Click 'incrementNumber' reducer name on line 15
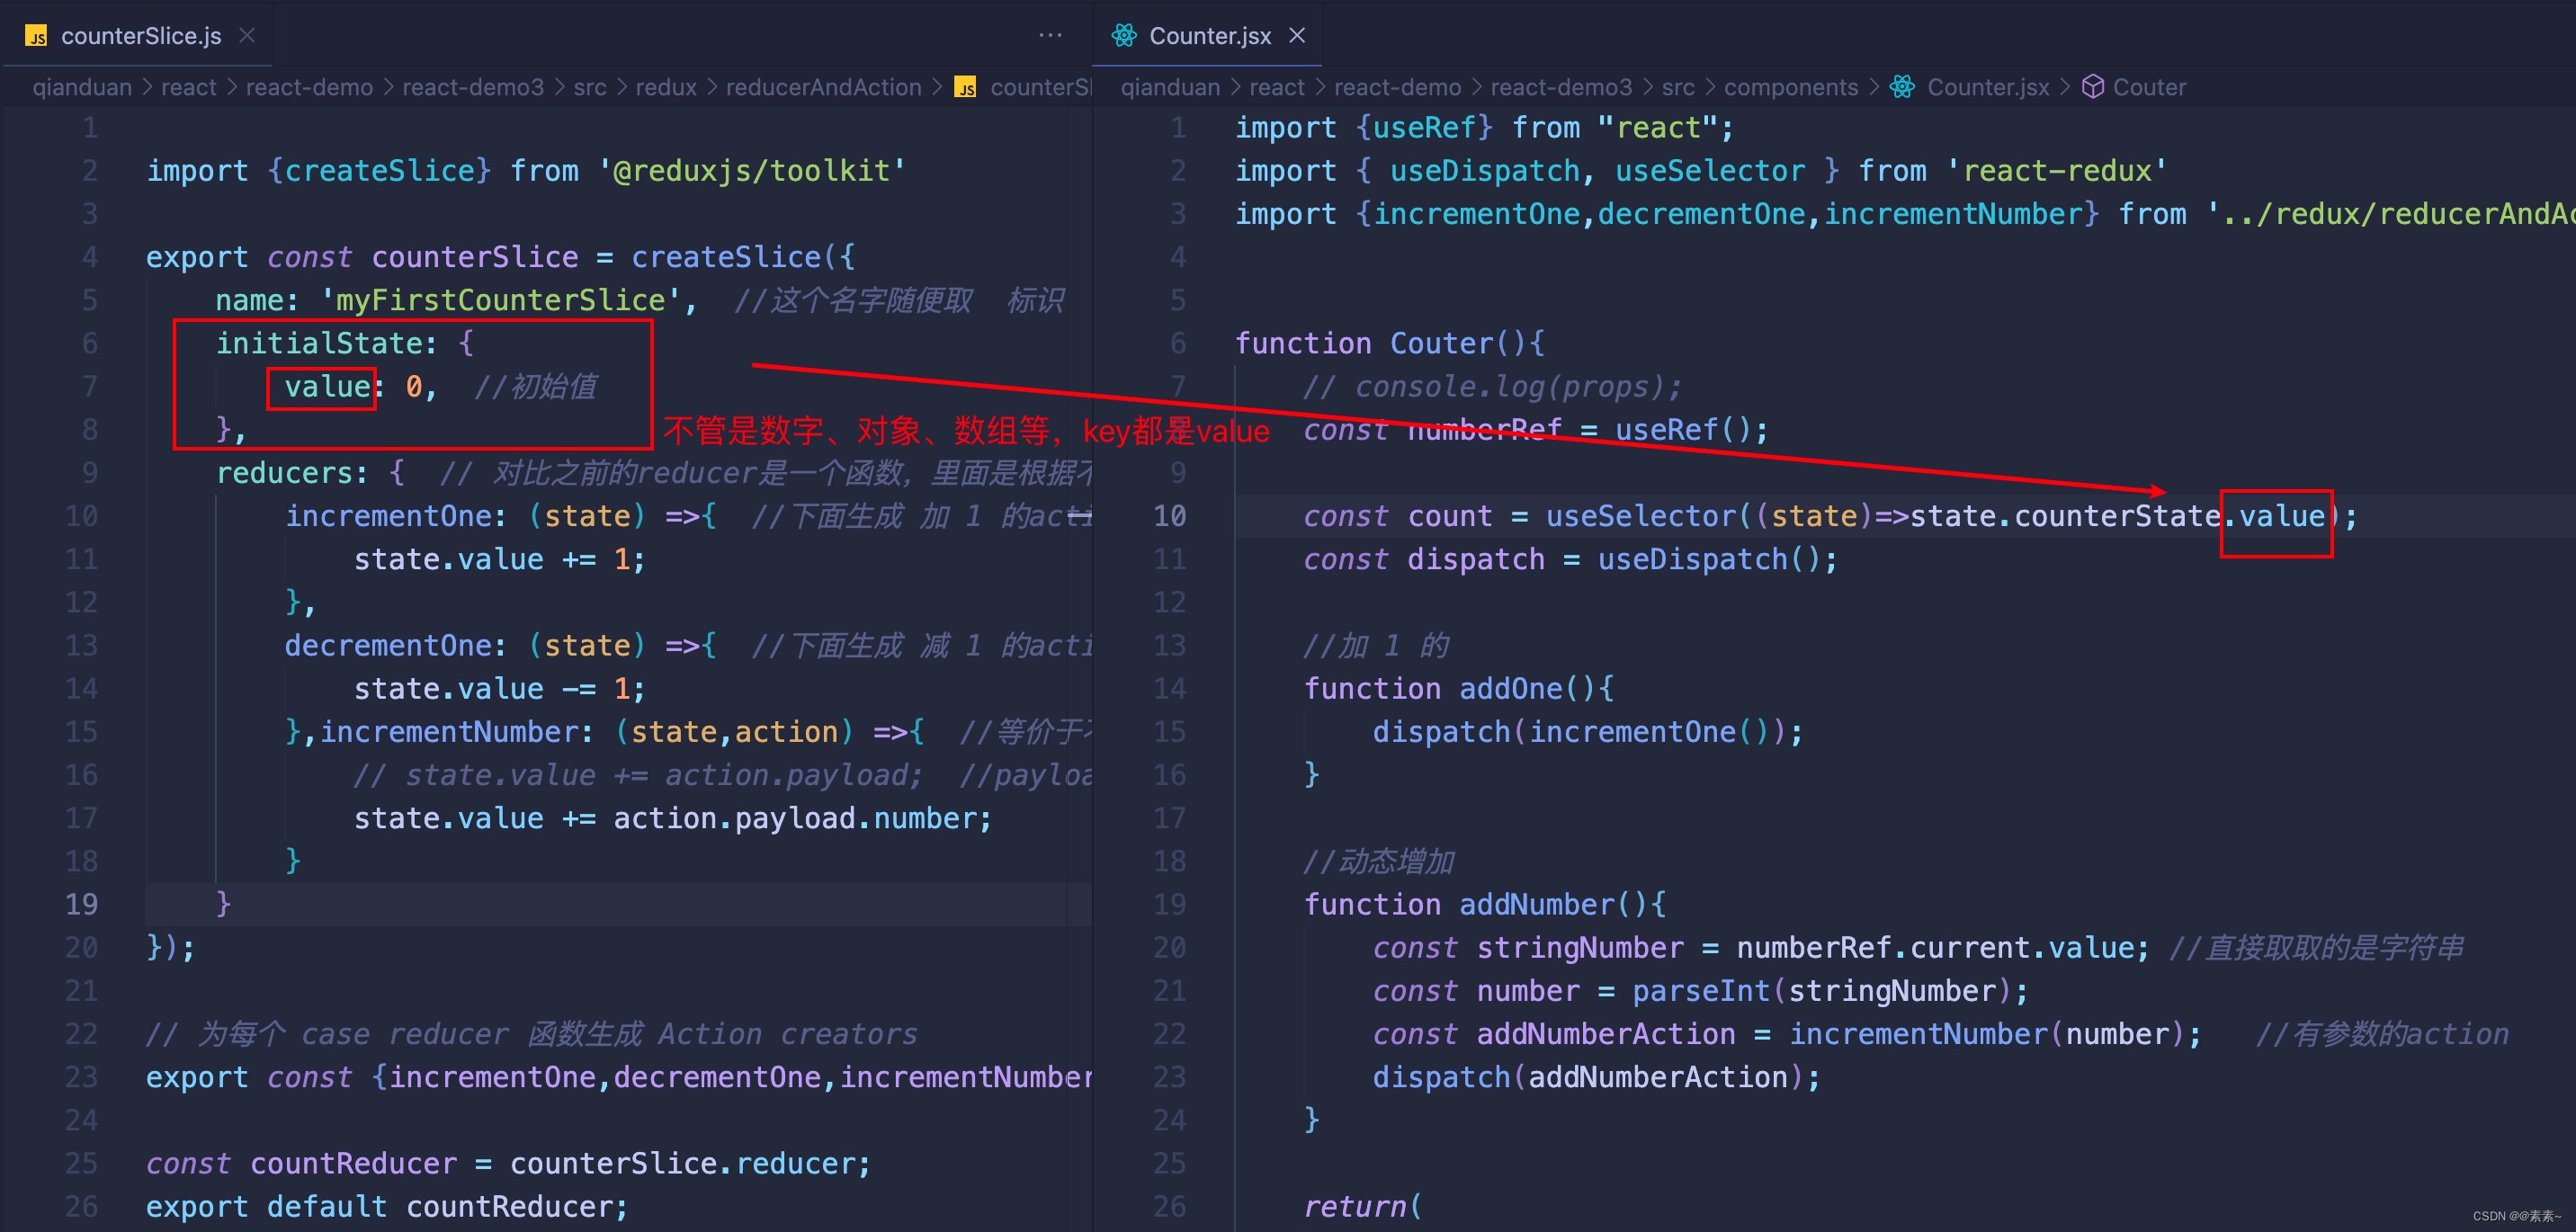Screen dimensions: 2576x1232 [449, 732]
